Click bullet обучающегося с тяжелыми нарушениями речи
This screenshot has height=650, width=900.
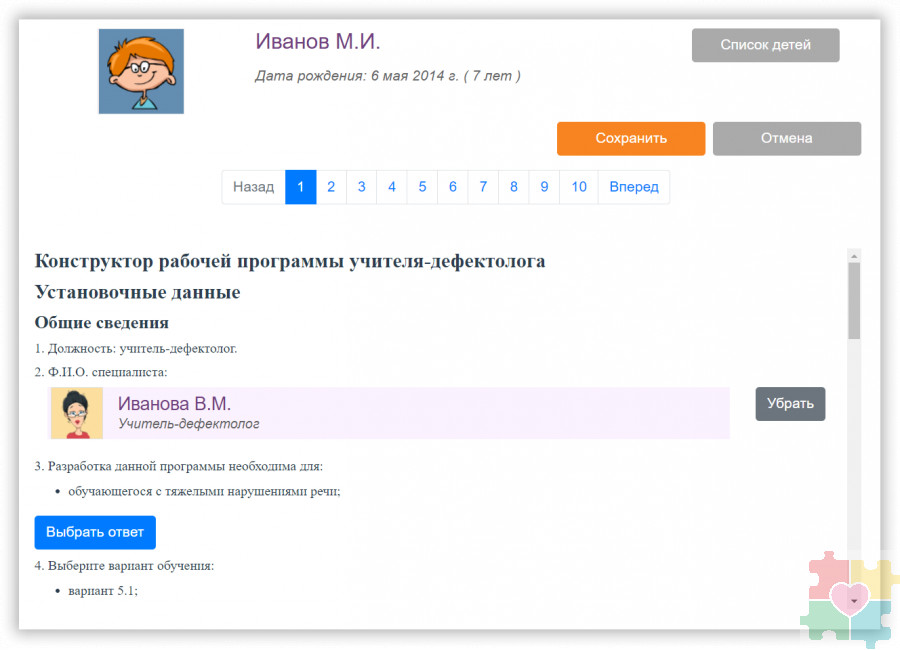[204, 492]
